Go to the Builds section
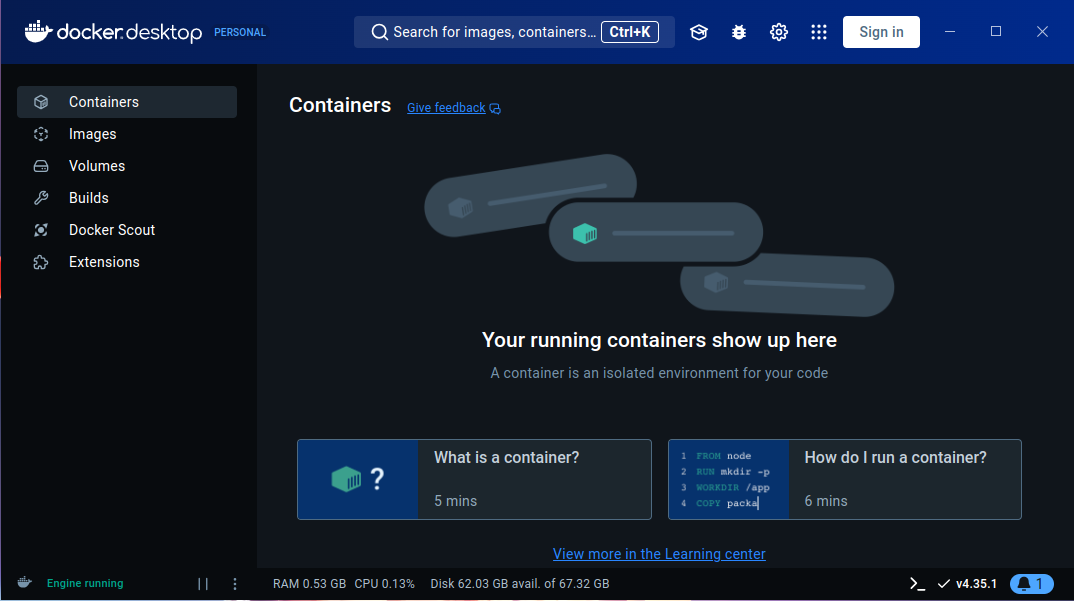This screenshot has width=1074, height=601. click(90, 197)
